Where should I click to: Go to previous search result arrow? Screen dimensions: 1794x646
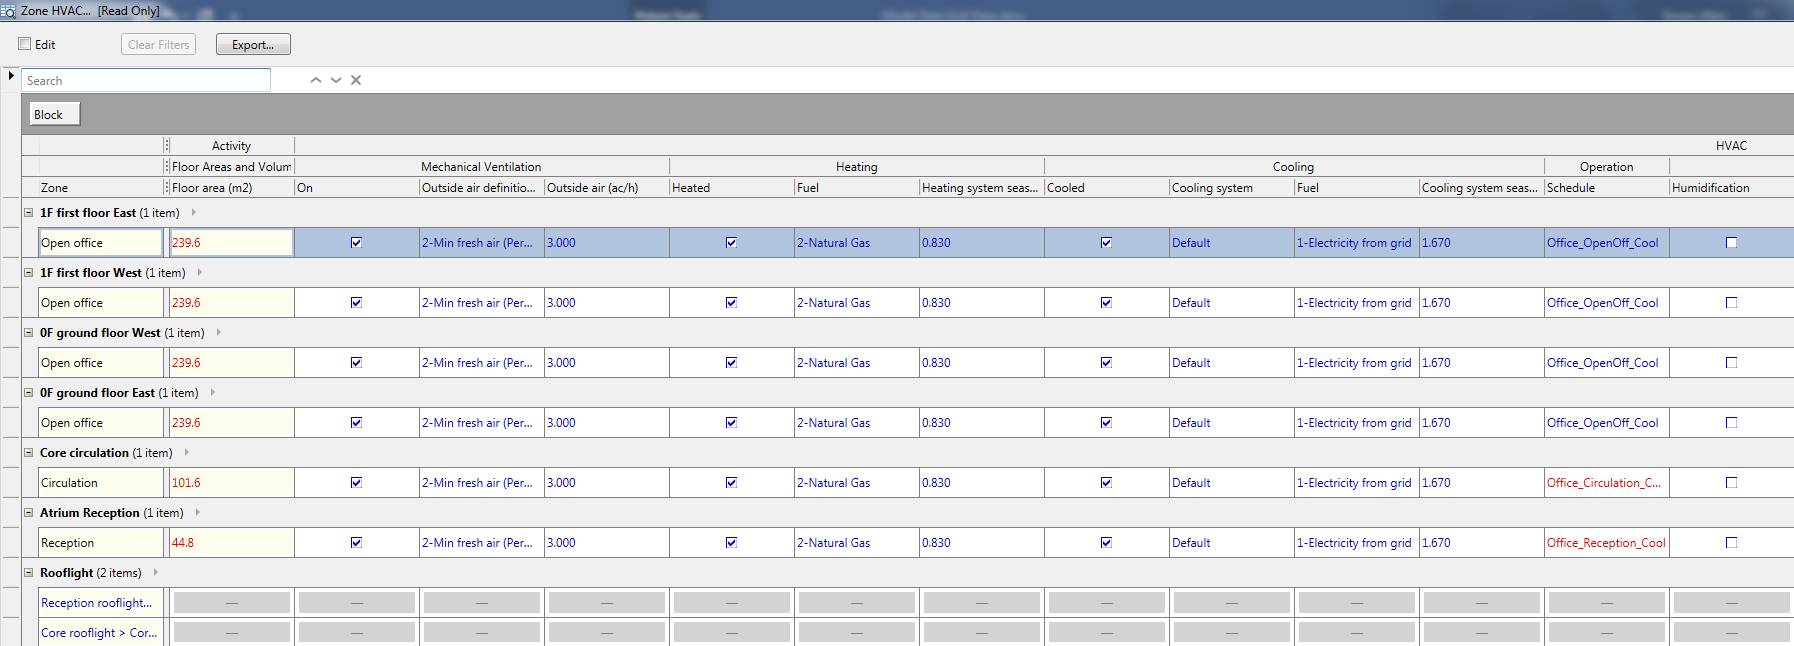pos(316,80)
